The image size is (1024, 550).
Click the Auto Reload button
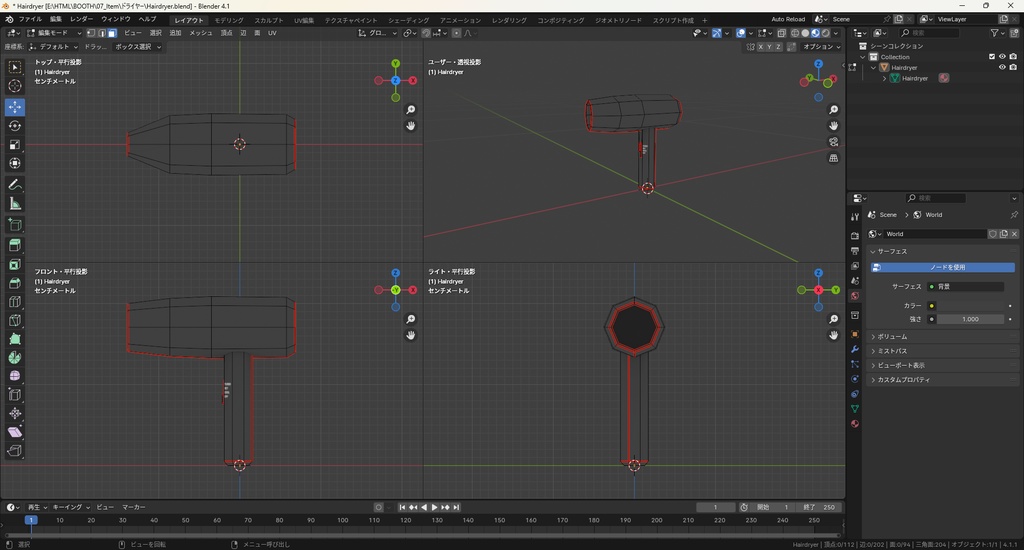coord(787,19)
